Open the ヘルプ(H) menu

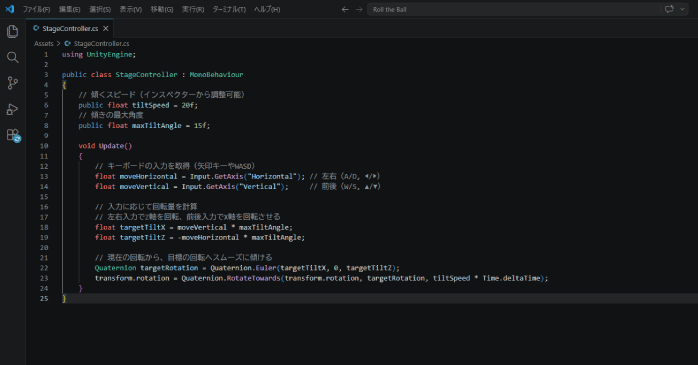(x=267, y=9)
